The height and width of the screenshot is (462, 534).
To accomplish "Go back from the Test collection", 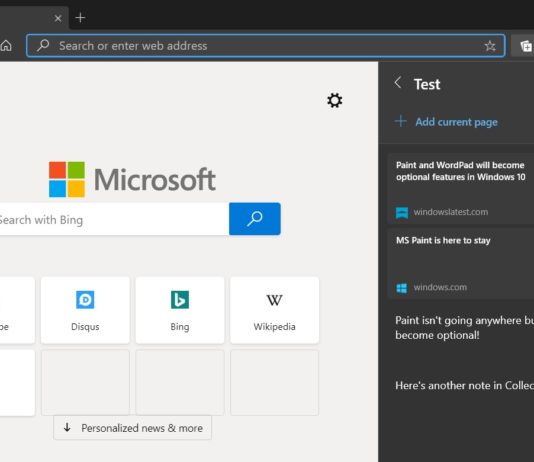I will 398,82.
